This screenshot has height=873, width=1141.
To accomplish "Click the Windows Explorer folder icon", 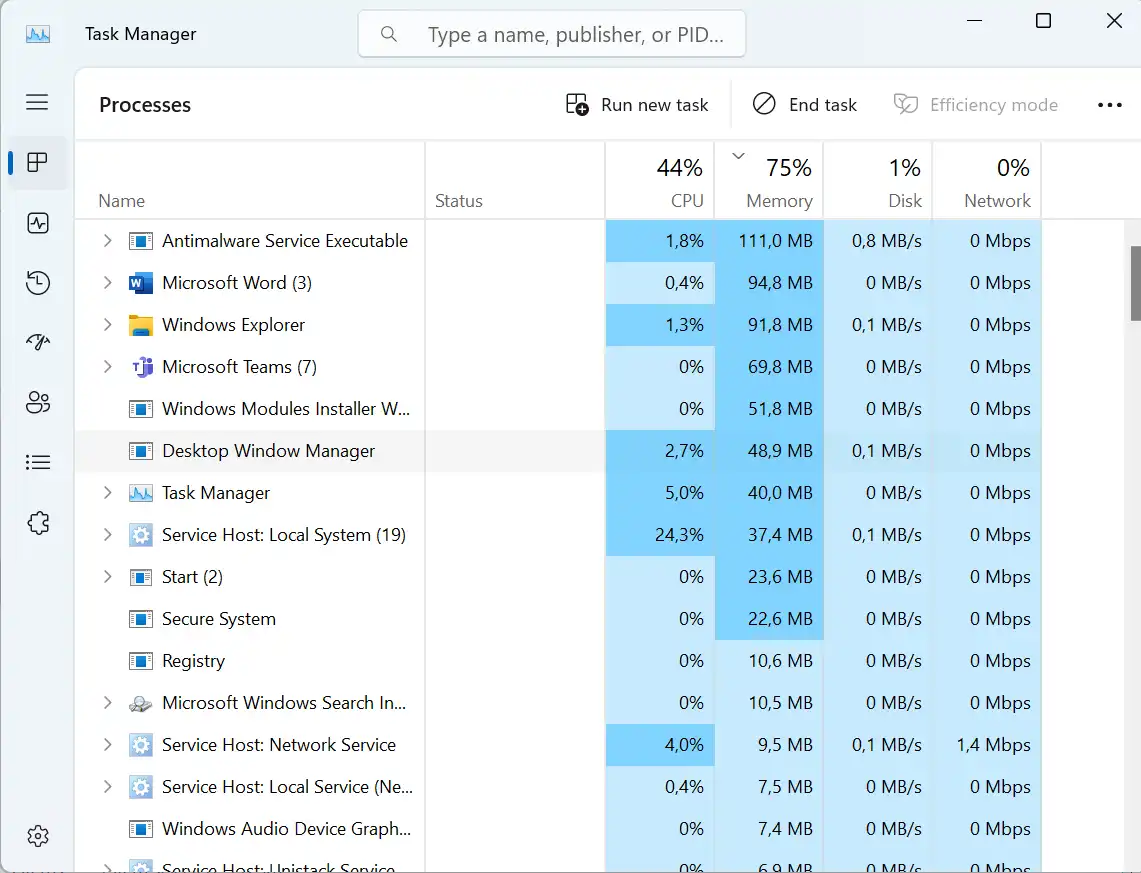I will tap(140, 325).
